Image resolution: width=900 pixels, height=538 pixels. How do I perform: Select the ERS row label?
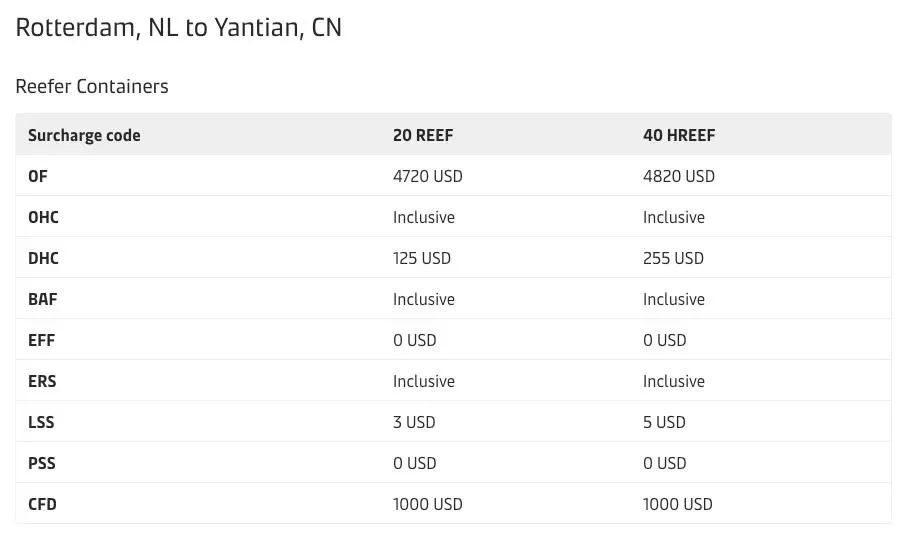point(42,381)
